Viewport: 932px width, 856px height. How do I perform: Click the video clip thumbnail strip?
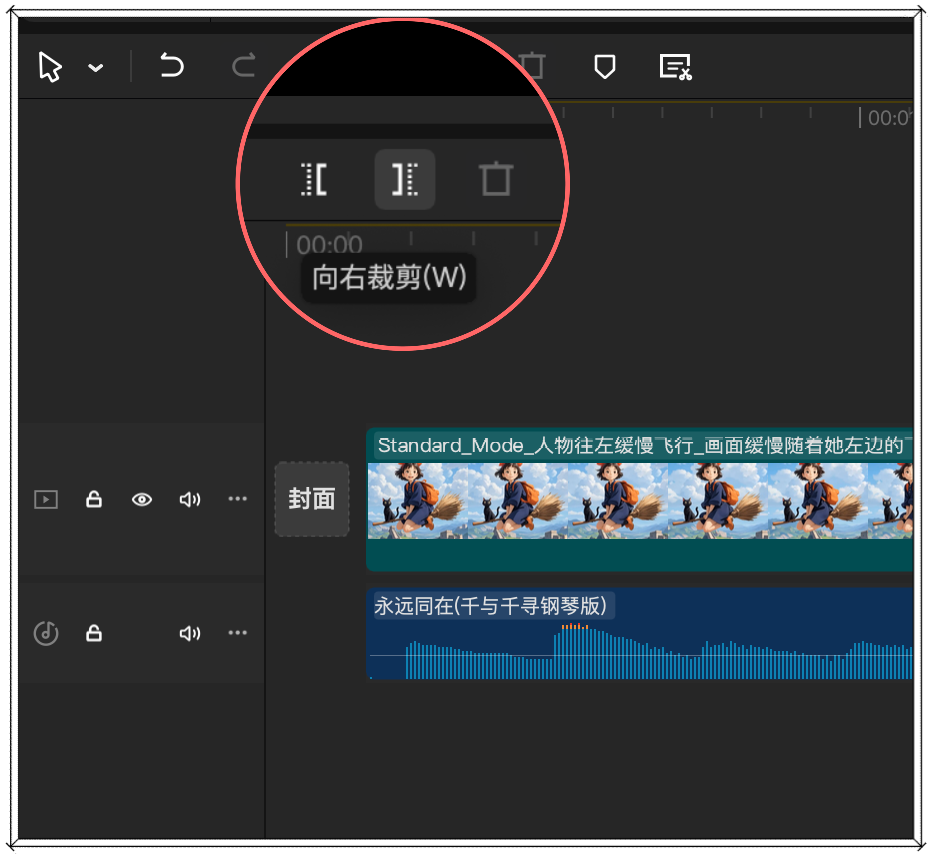[x=640, y=501]
